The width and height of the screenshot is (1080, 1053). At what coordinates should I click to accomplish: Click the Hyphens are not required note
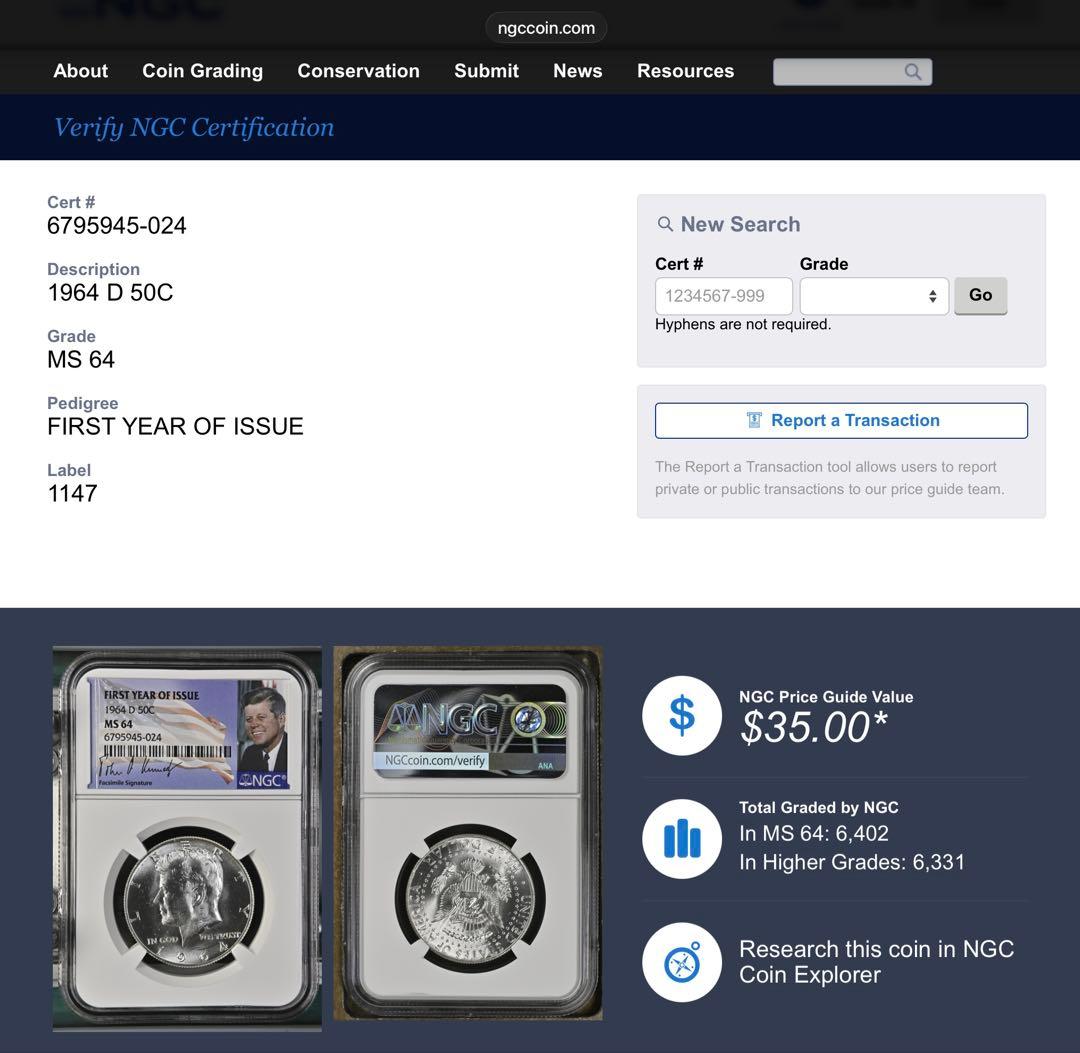[742, 324]
